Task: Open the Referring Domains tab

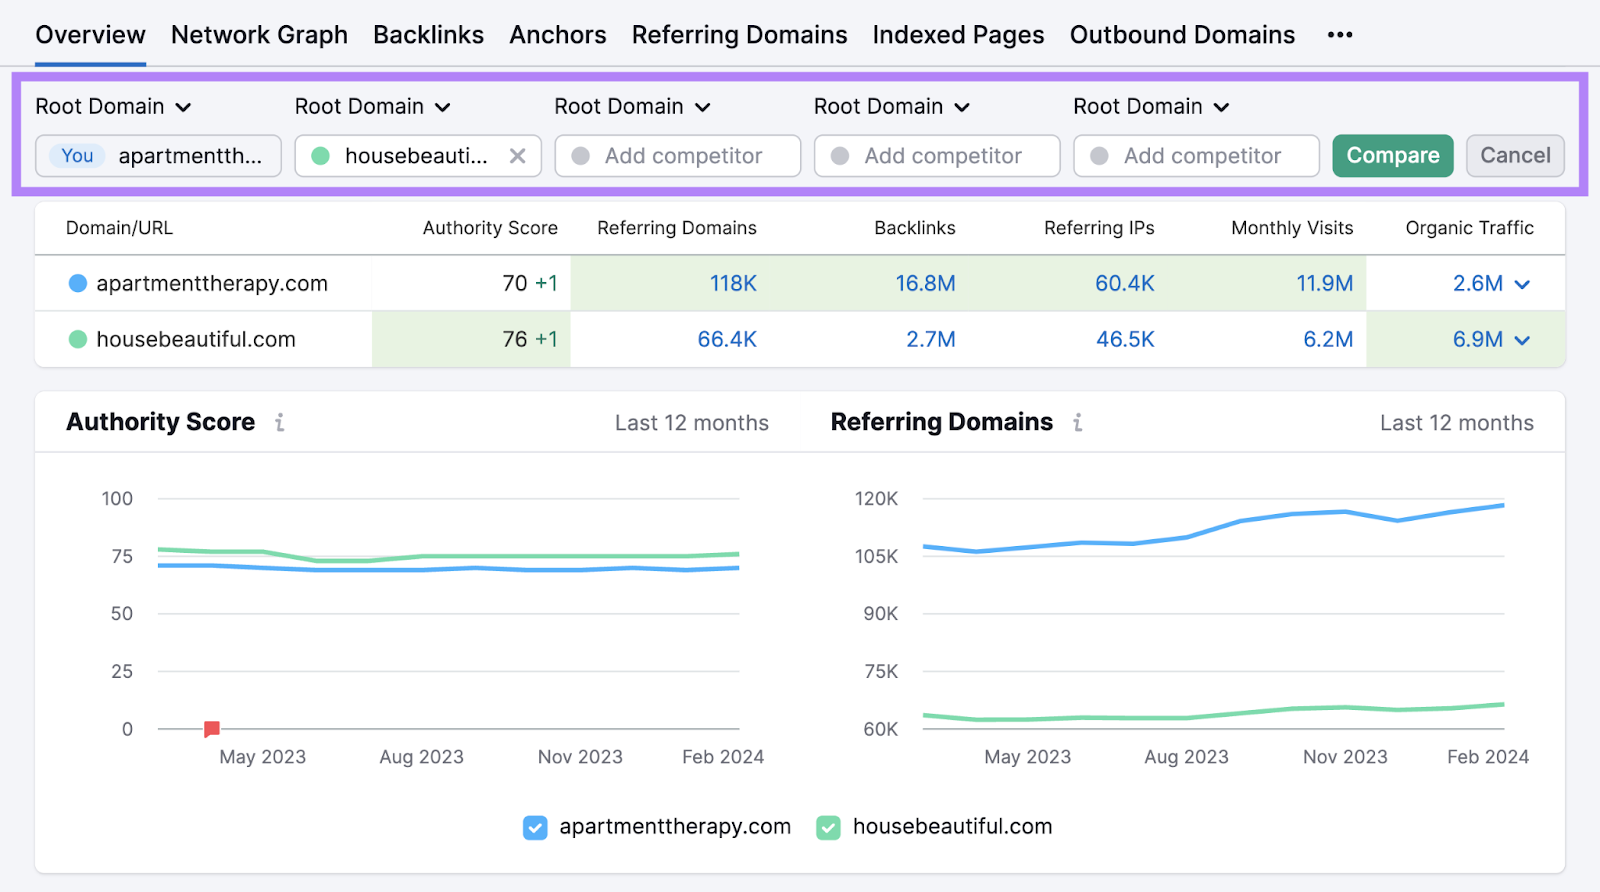Action: click(x=739, y=35)
